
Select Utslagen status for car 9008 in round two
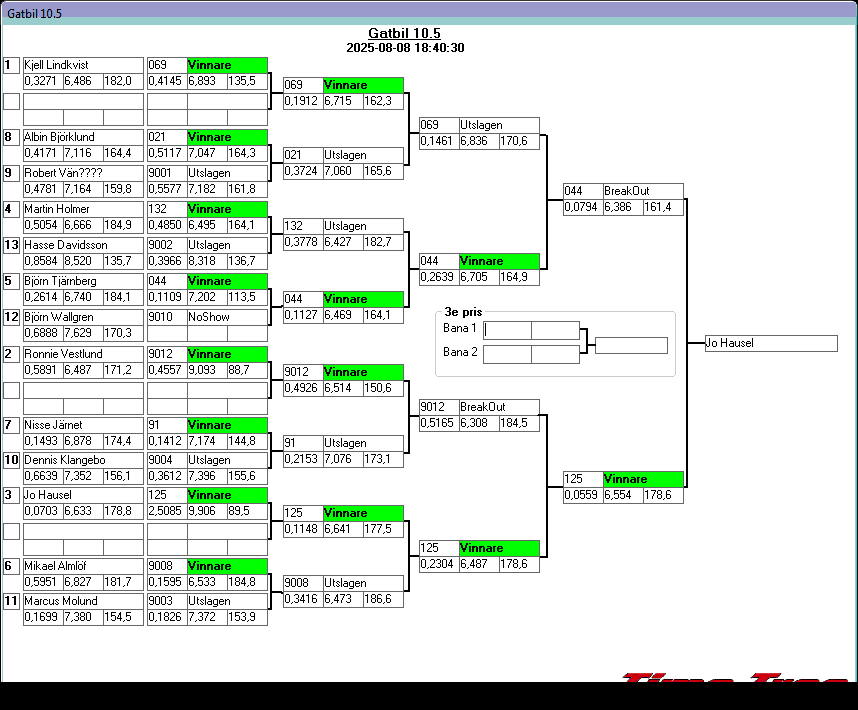coord(363,583)
